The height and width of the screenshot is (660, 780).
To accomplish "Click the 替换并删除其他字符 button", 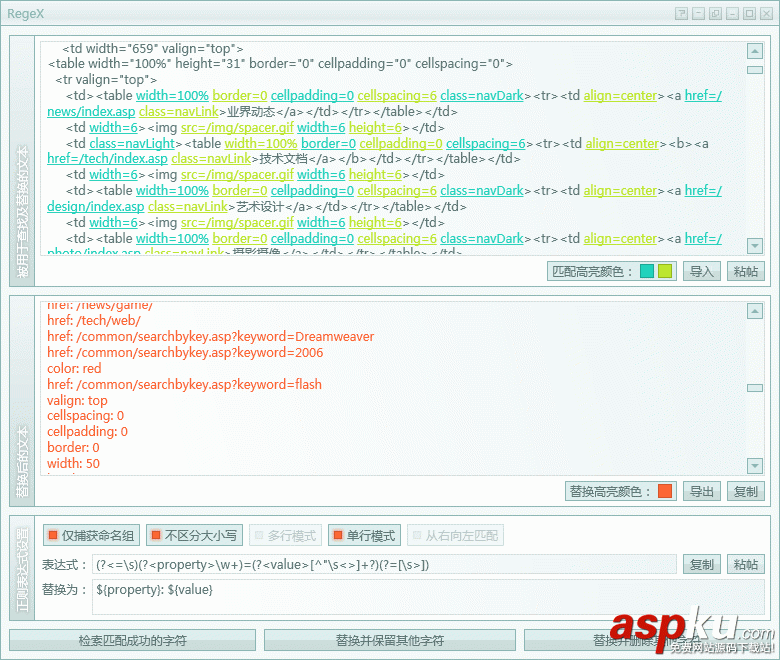I will [647, 640].
